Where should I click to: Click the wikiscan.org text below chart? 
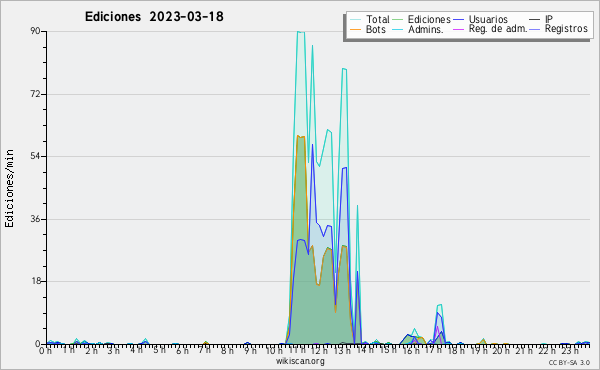[x=300, y=361]
